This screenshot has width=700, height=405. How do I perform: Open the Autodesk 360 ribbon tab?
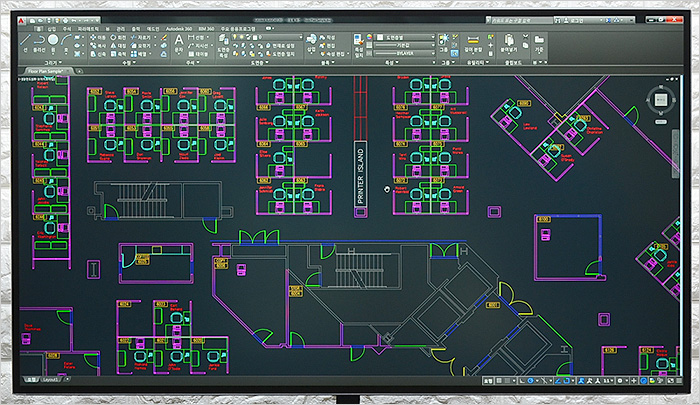[x=181, y=28]
